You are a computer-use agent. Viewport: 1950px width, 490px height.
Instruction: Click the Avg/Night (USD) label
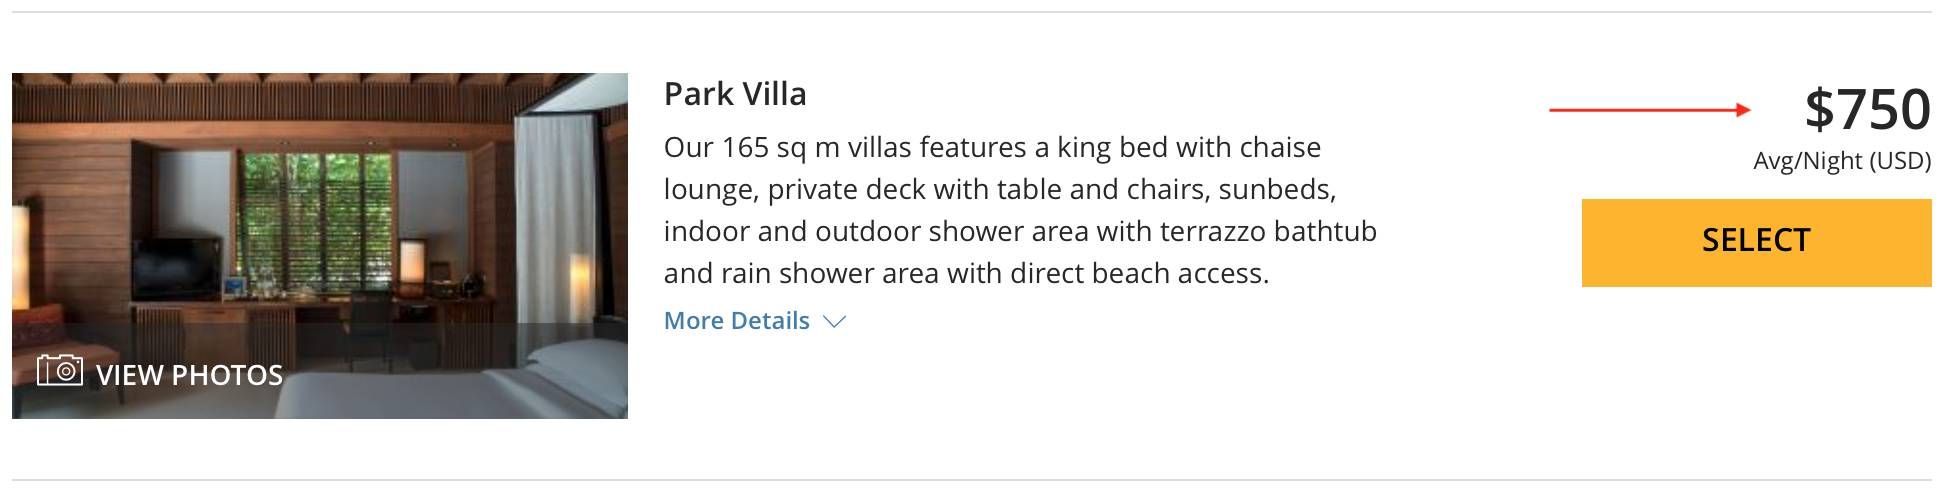point(1841,161)
